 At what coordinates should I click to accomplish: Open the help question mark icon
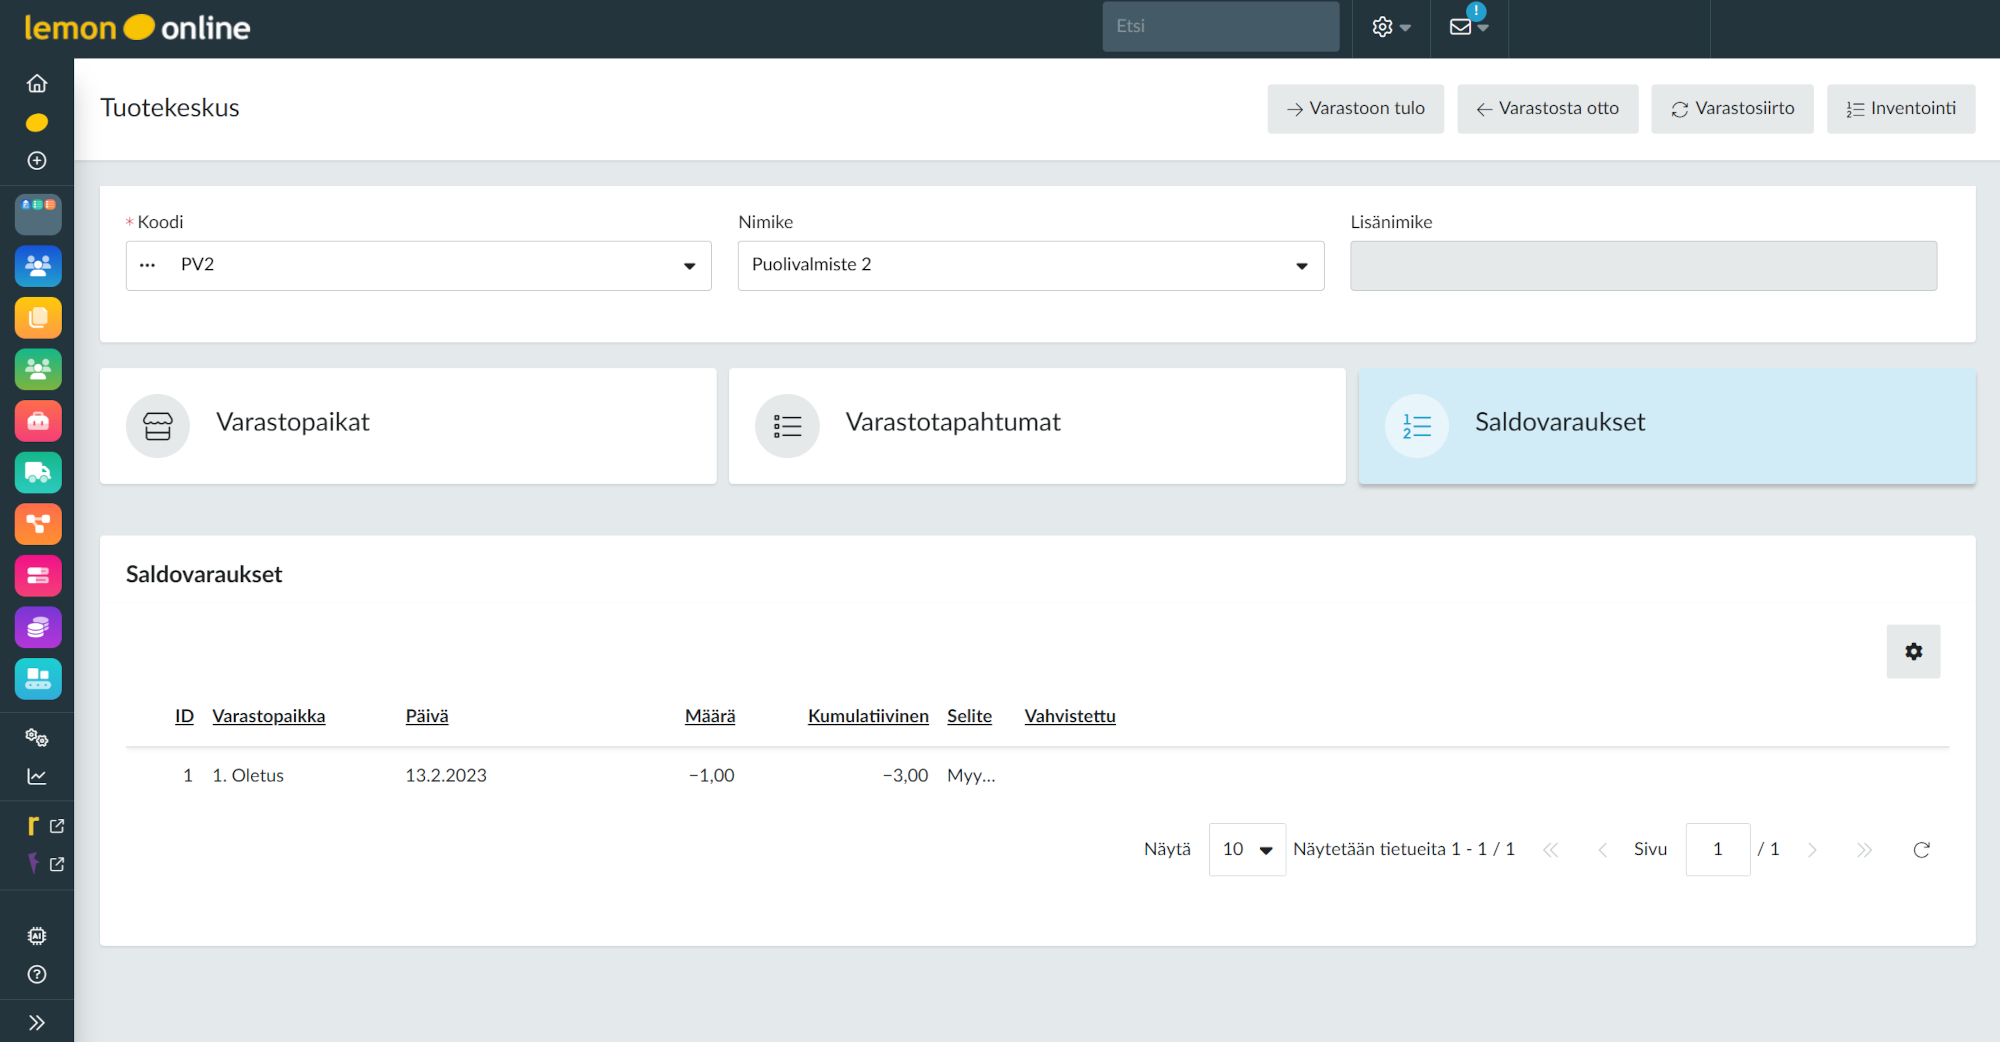(37, 975)
